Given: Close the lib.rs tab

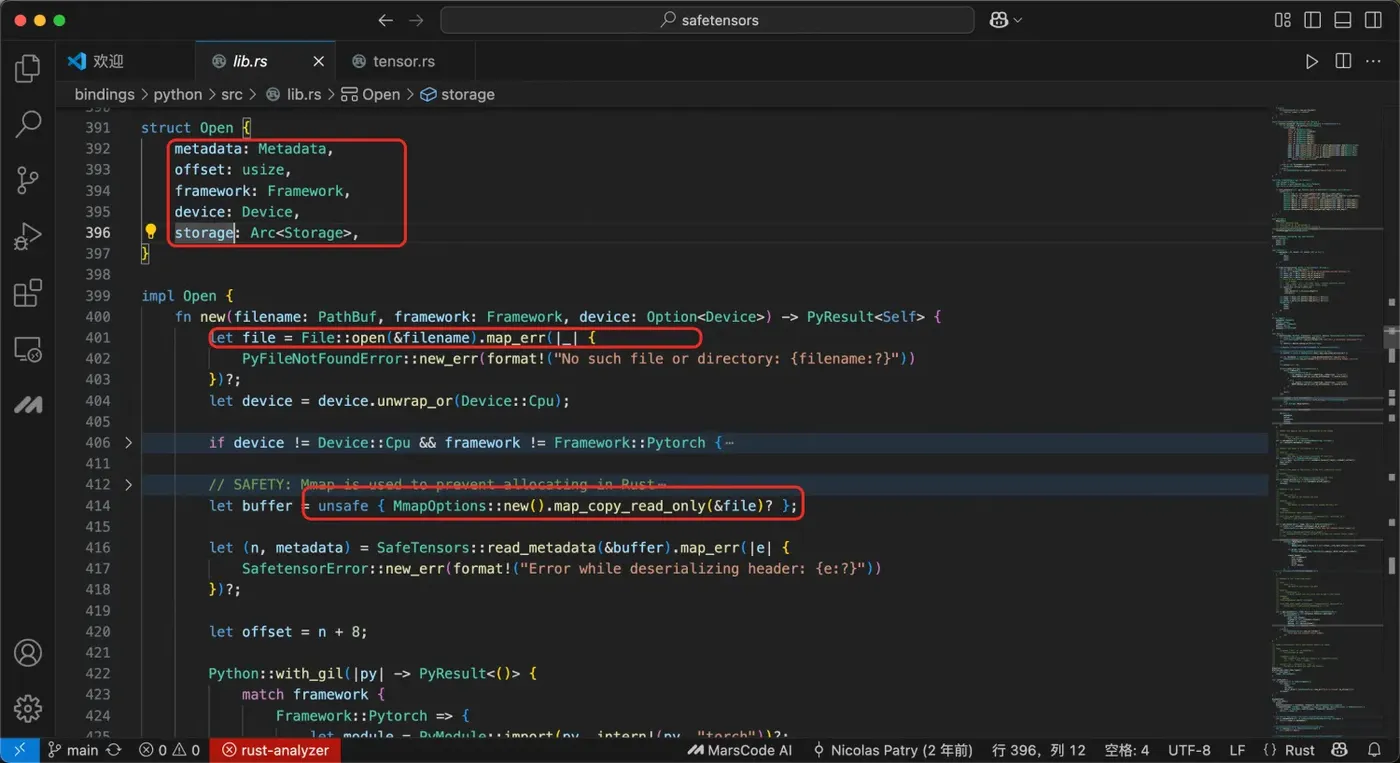Looking at the screenshot, I should (319, 61).
